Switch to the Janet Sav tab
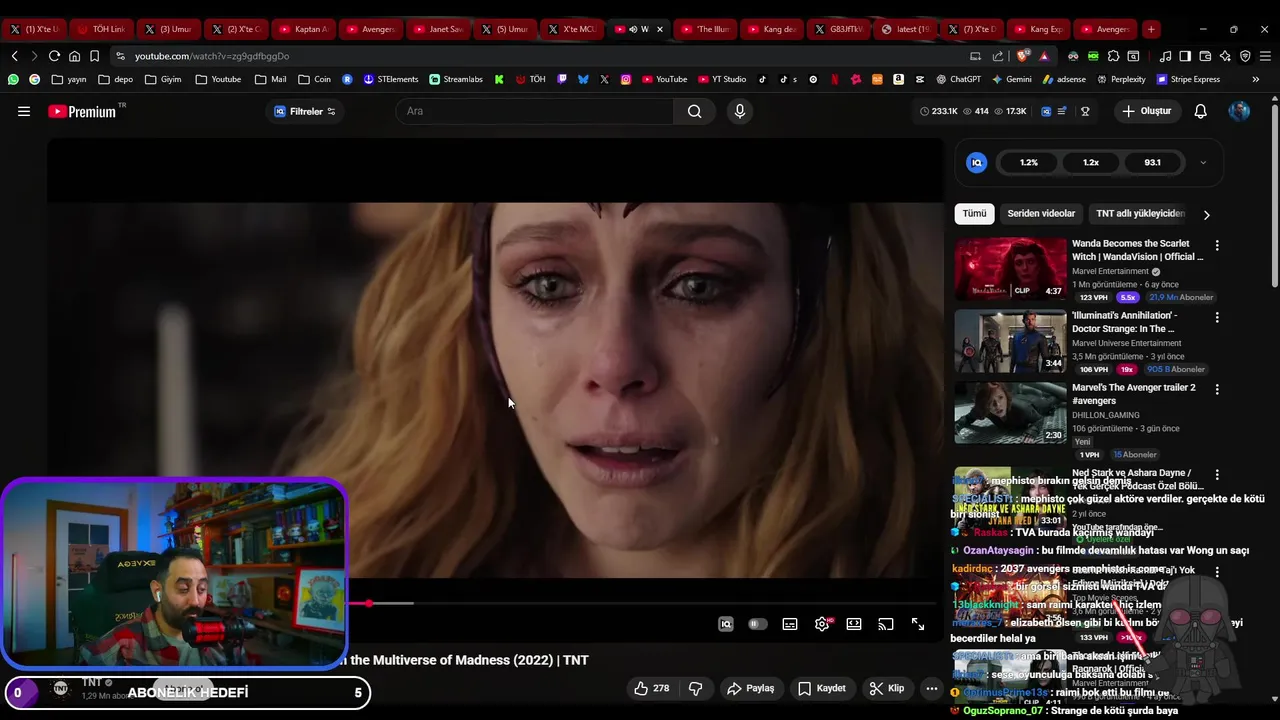The image size is (1280, 720). click(437, 29)
